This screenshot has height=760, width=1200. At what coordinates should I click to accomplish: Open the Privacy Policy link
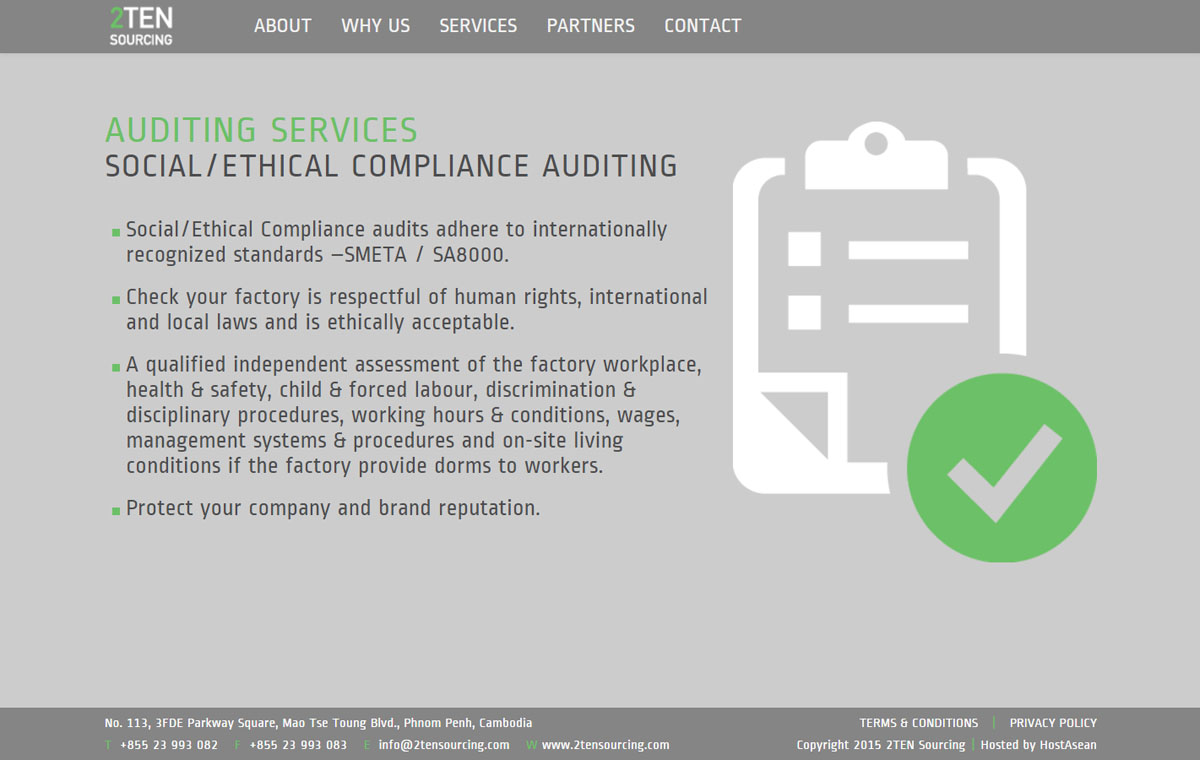(1053, 723)
